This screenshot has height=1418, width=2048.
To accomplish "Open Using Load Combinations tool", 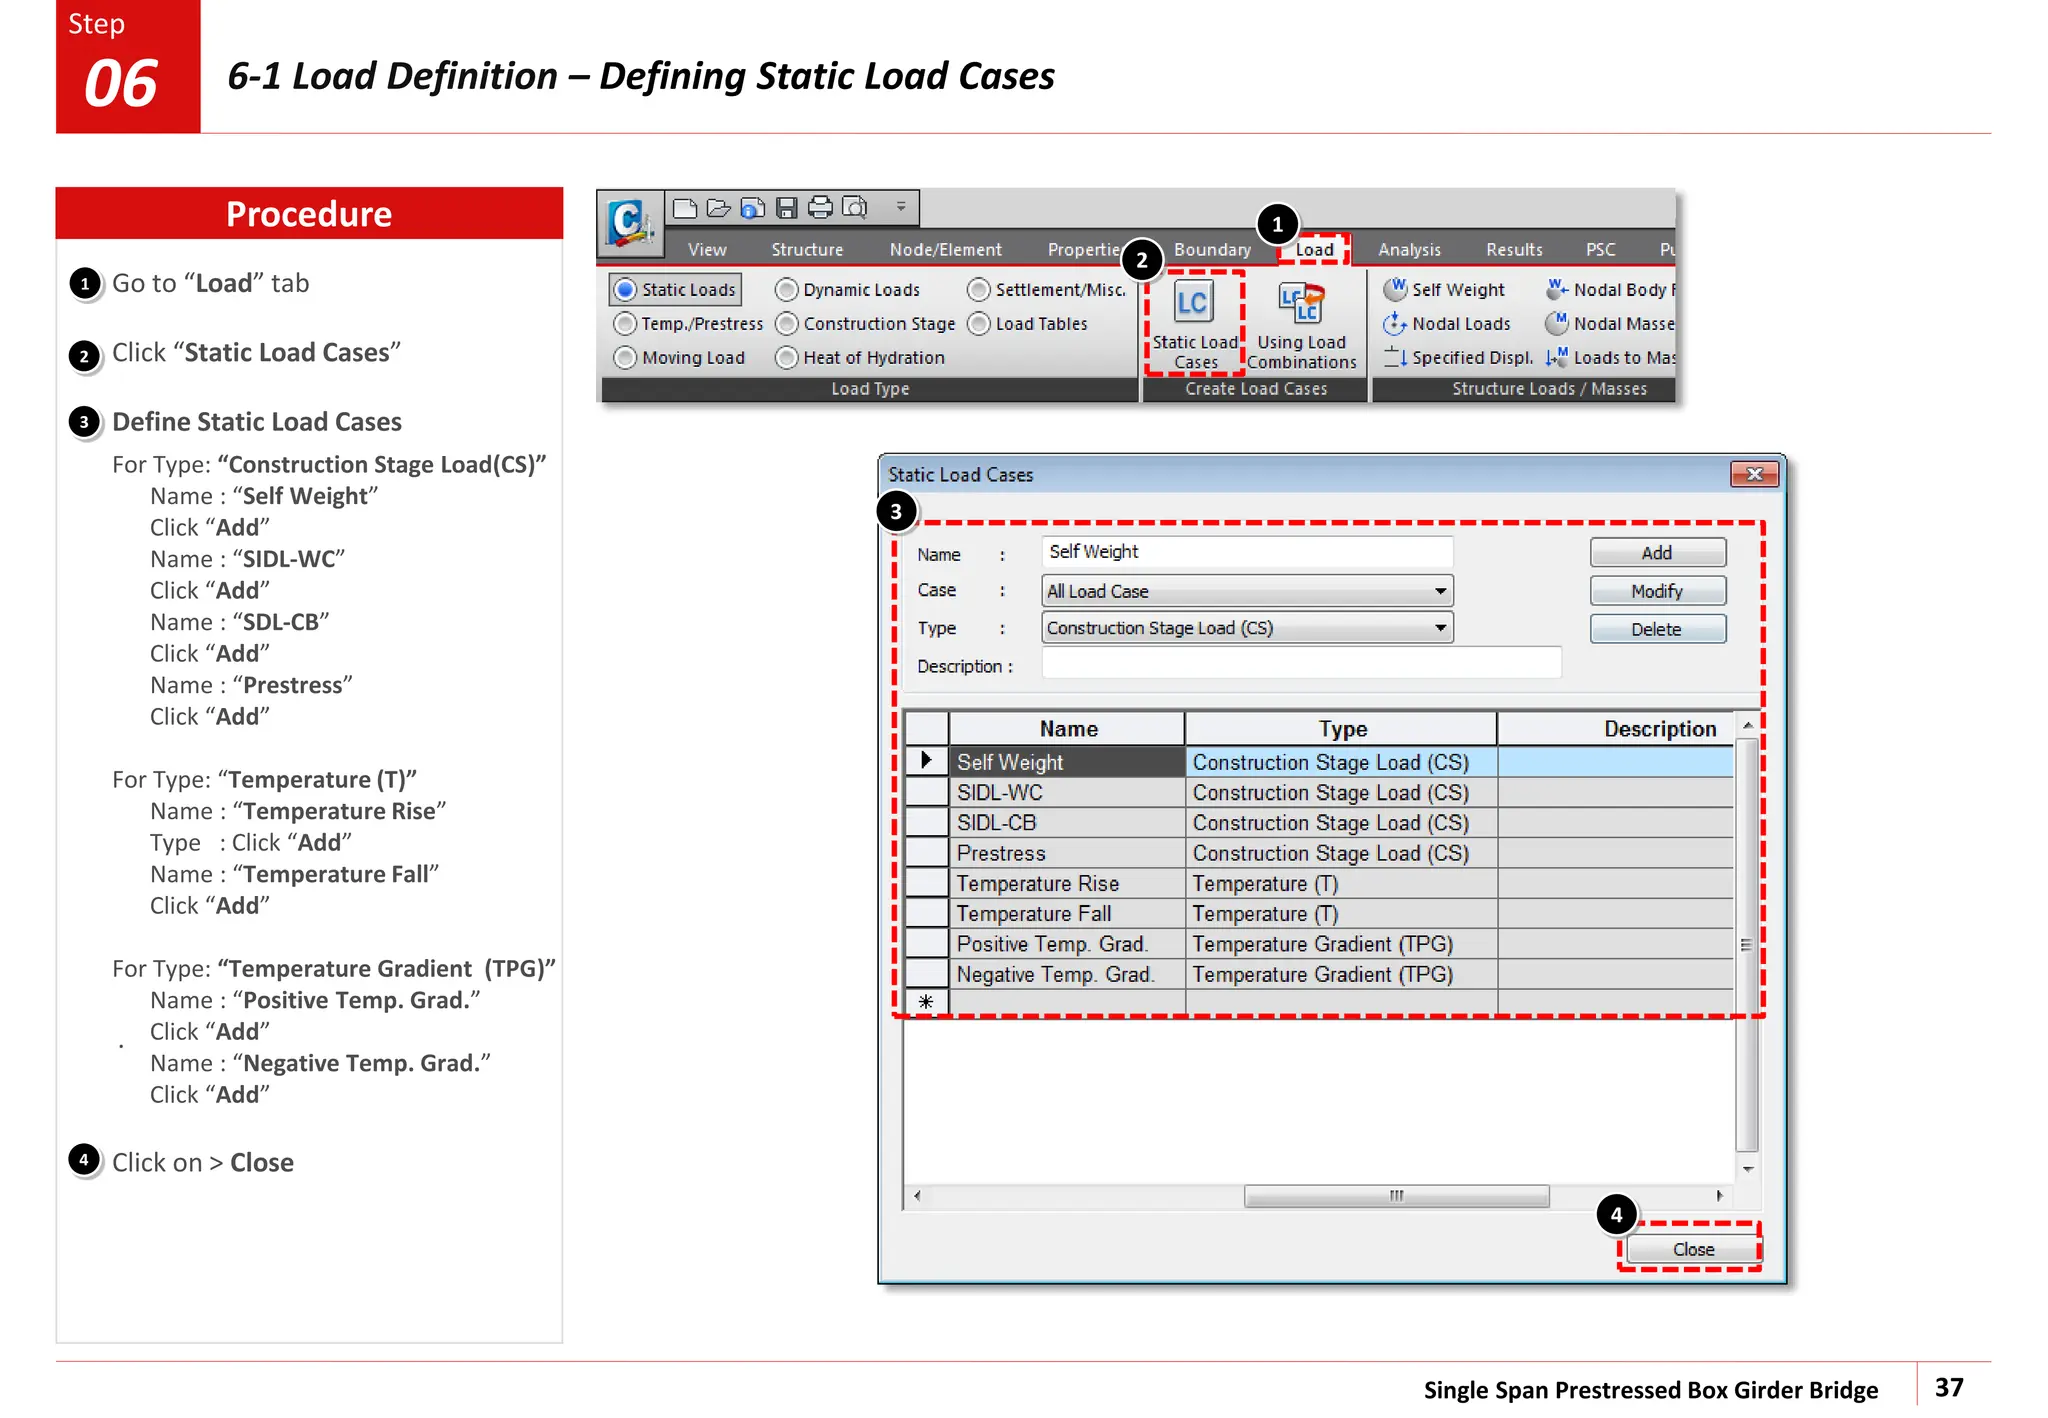I will (x=1301, y=303).
